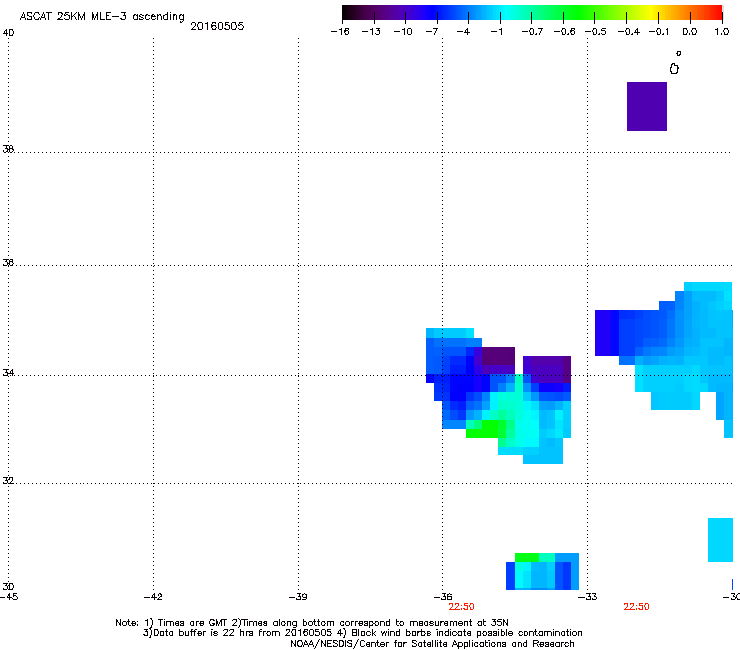The width and height of the screenshot is (740, 650).
Task: Click the red 22:50 time right of -33
Action: tap(636, 607)
